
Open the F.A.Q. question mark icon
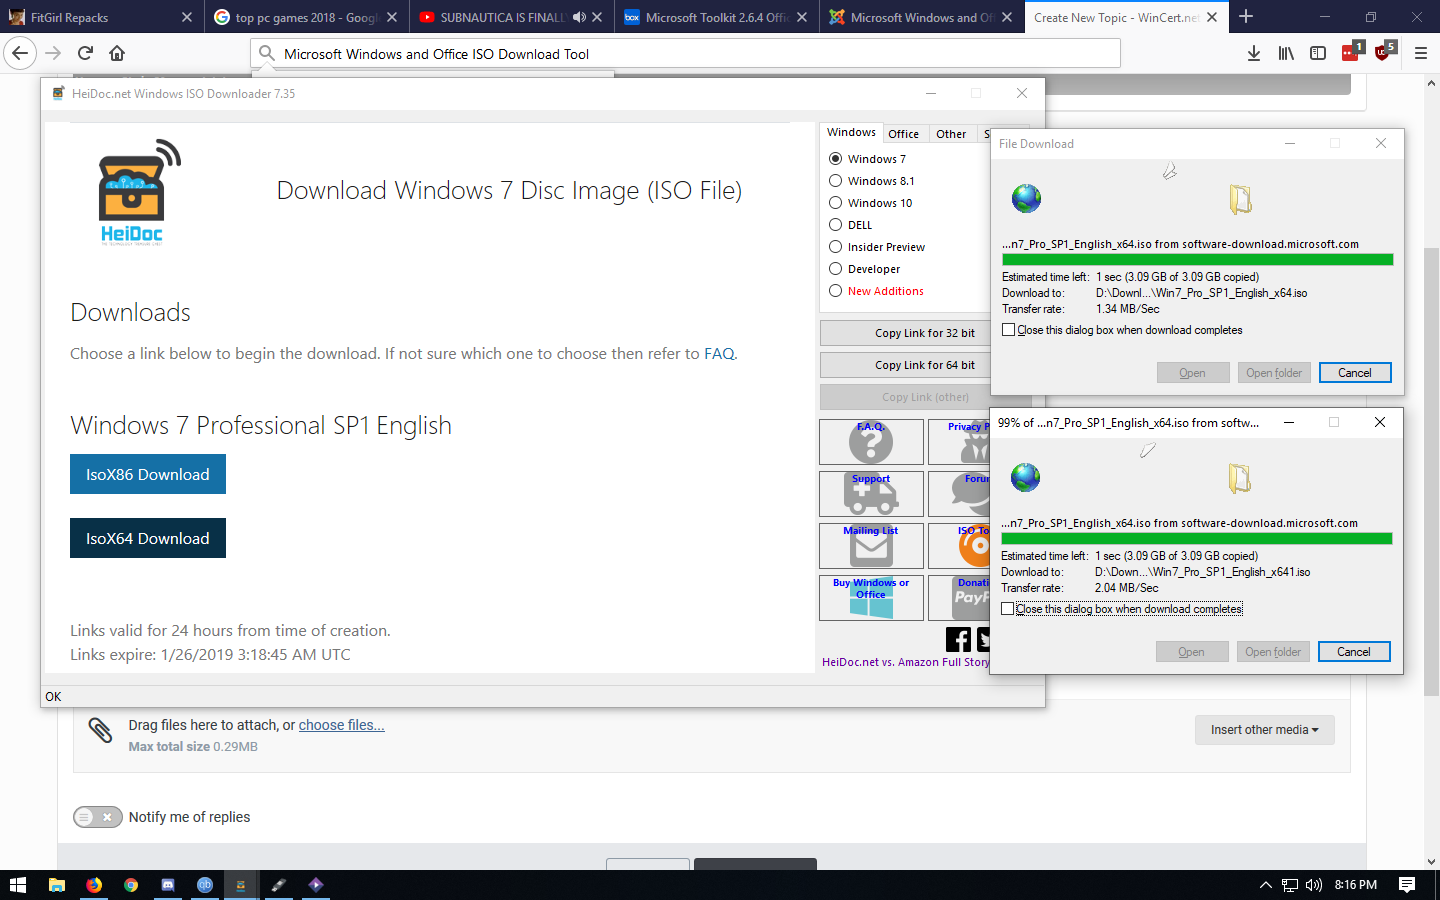(x=871, y=441)
